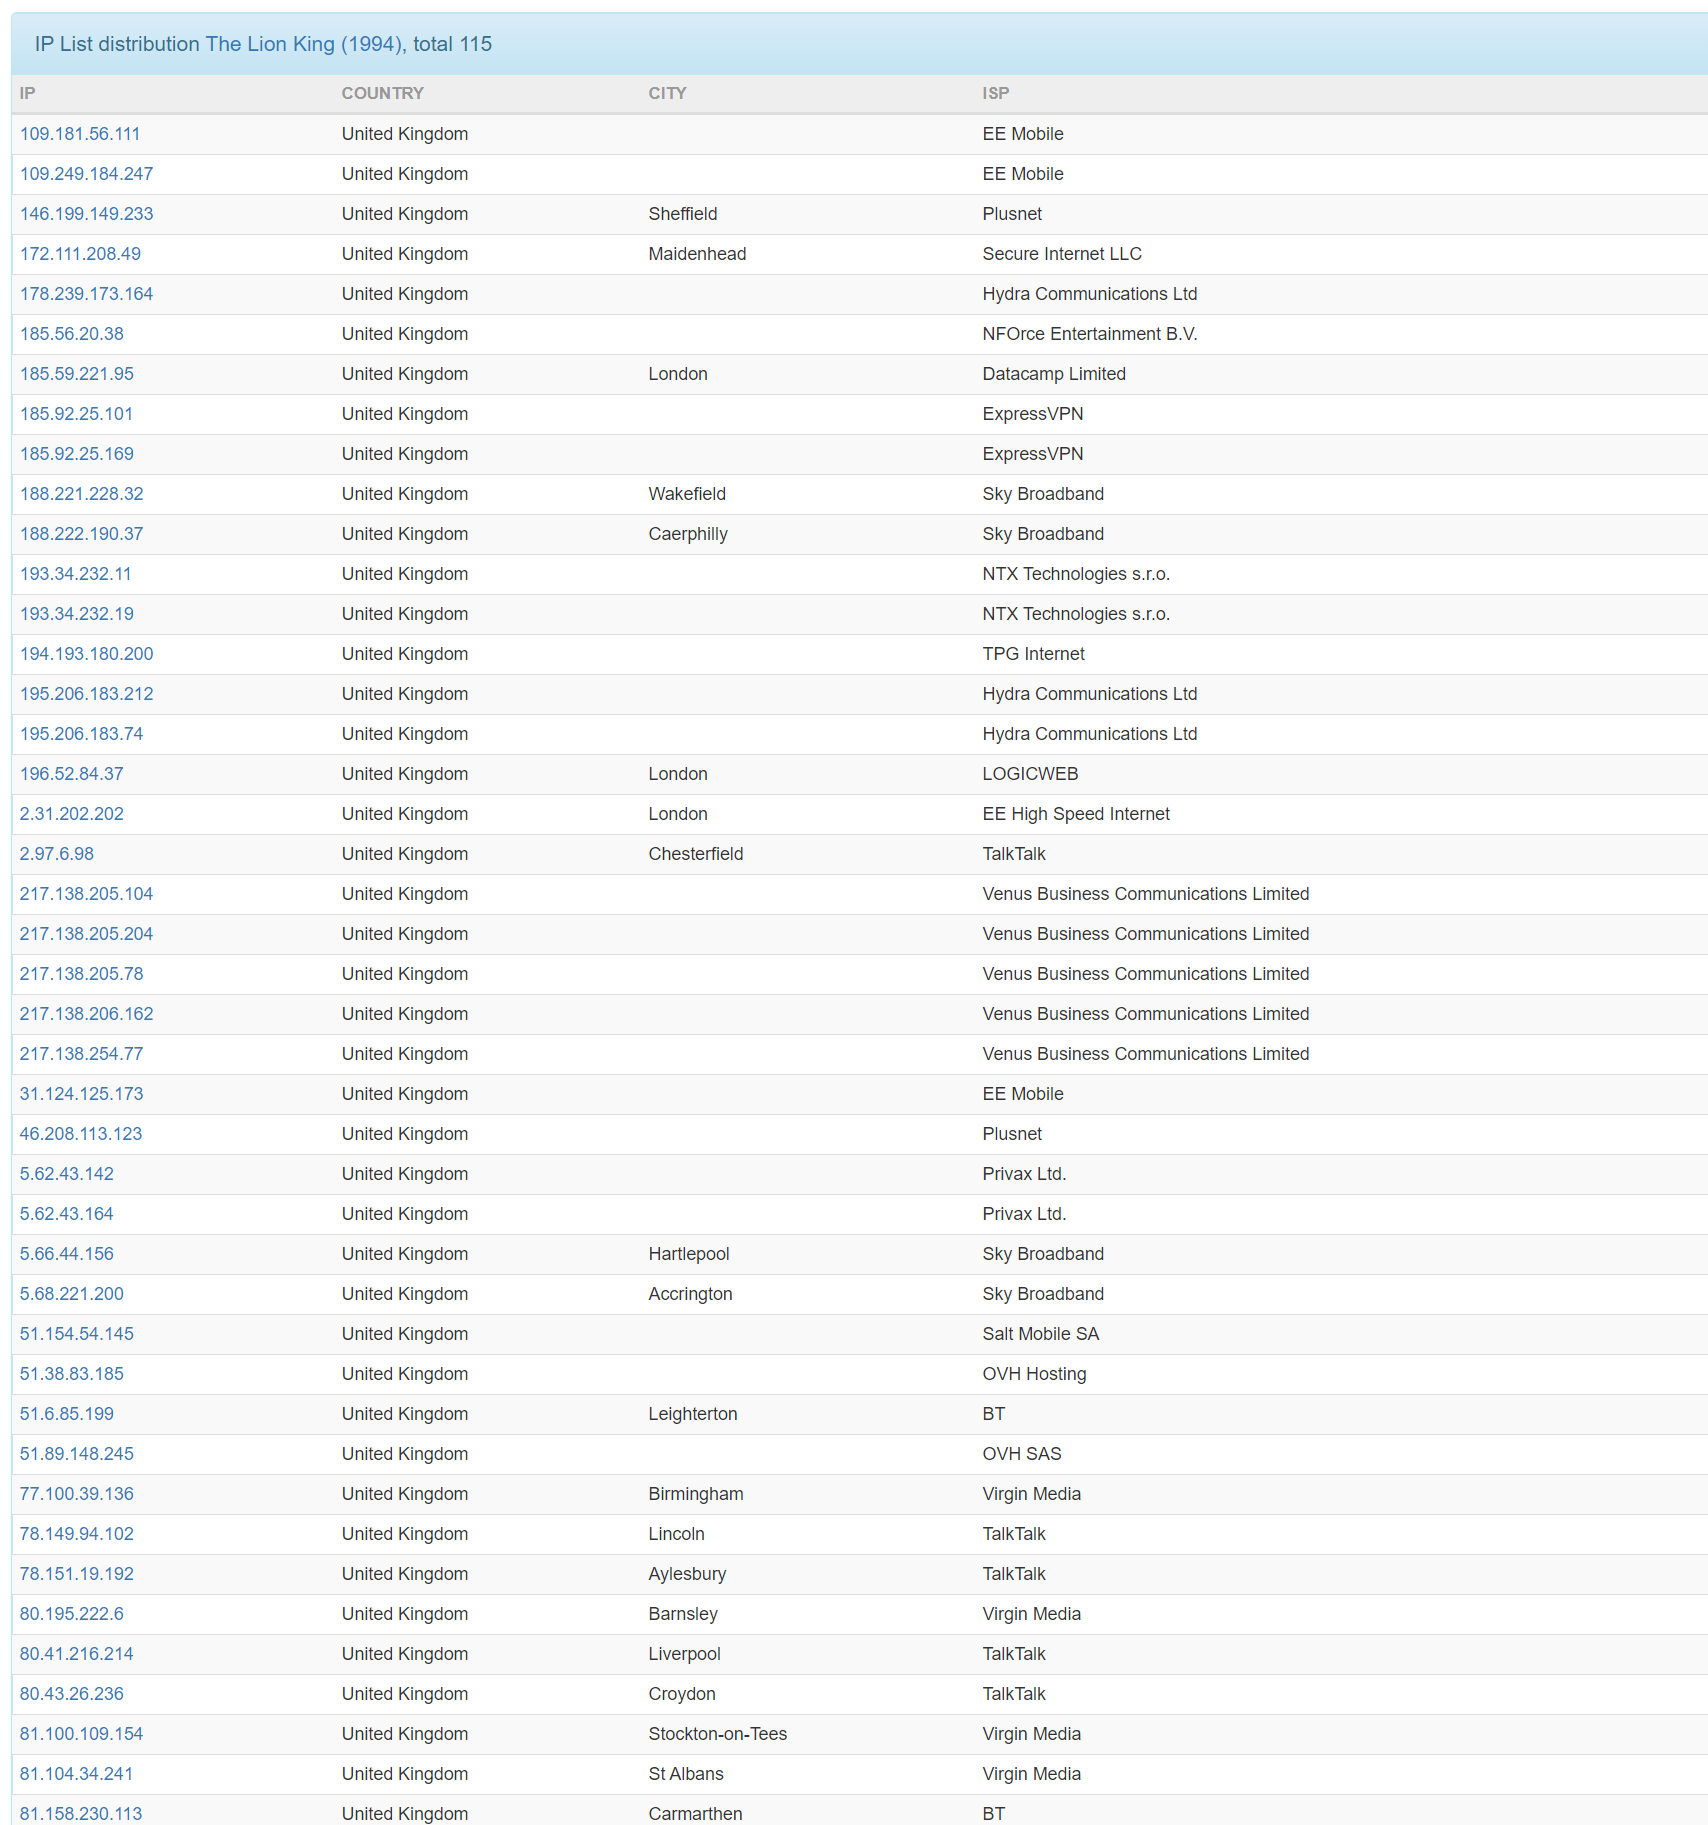
Task: Open IP 109.181.56.111
Action: point(80,134)
